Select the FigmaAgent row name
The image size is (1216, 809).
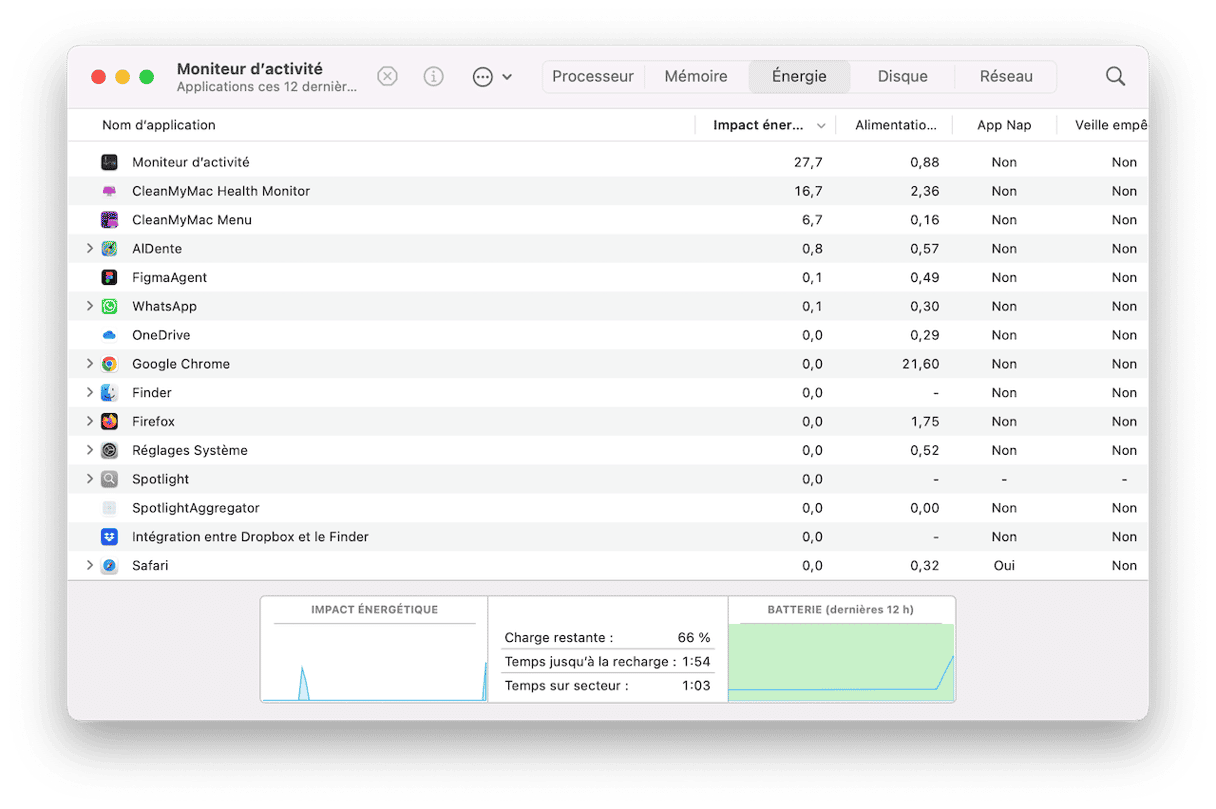coord(170,277)
